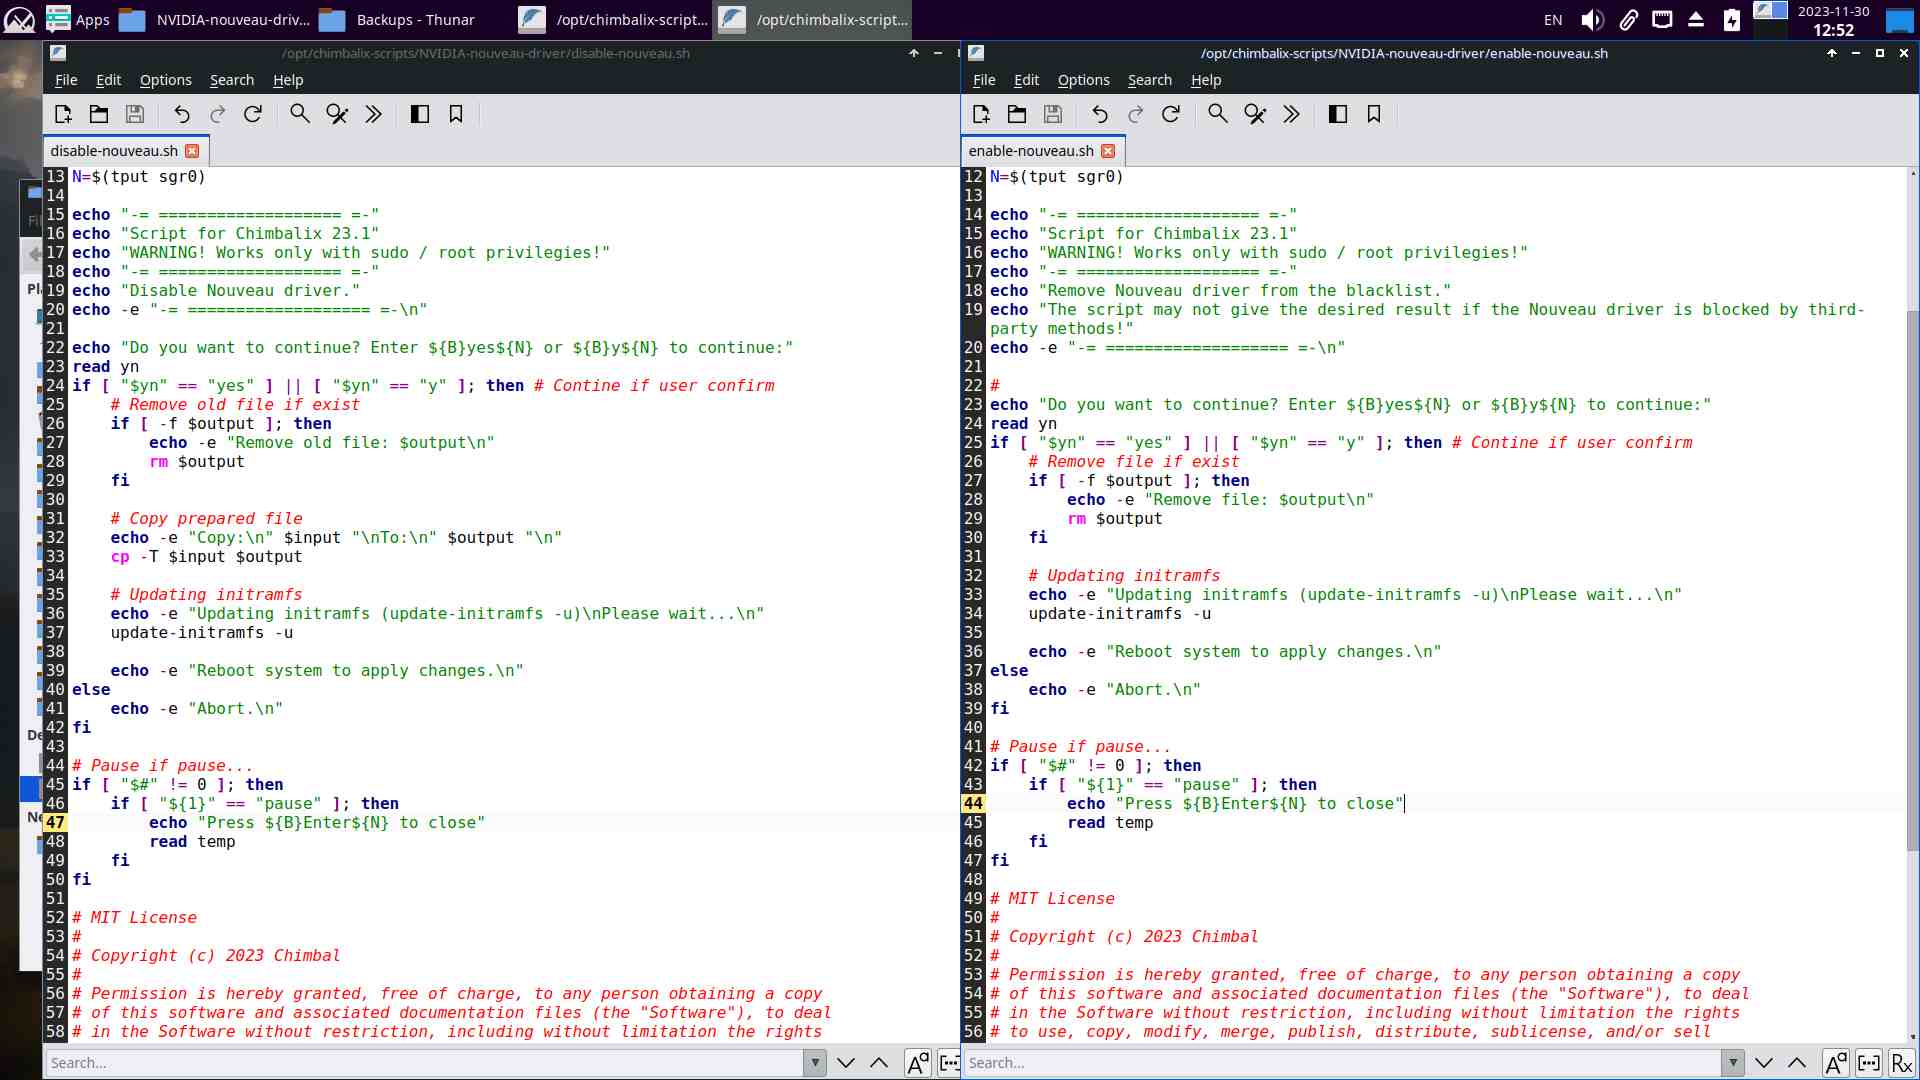Open Search menu in right editor
The height and width of the screenshot is (1080, 1920).
click(x=1149, y=80)
